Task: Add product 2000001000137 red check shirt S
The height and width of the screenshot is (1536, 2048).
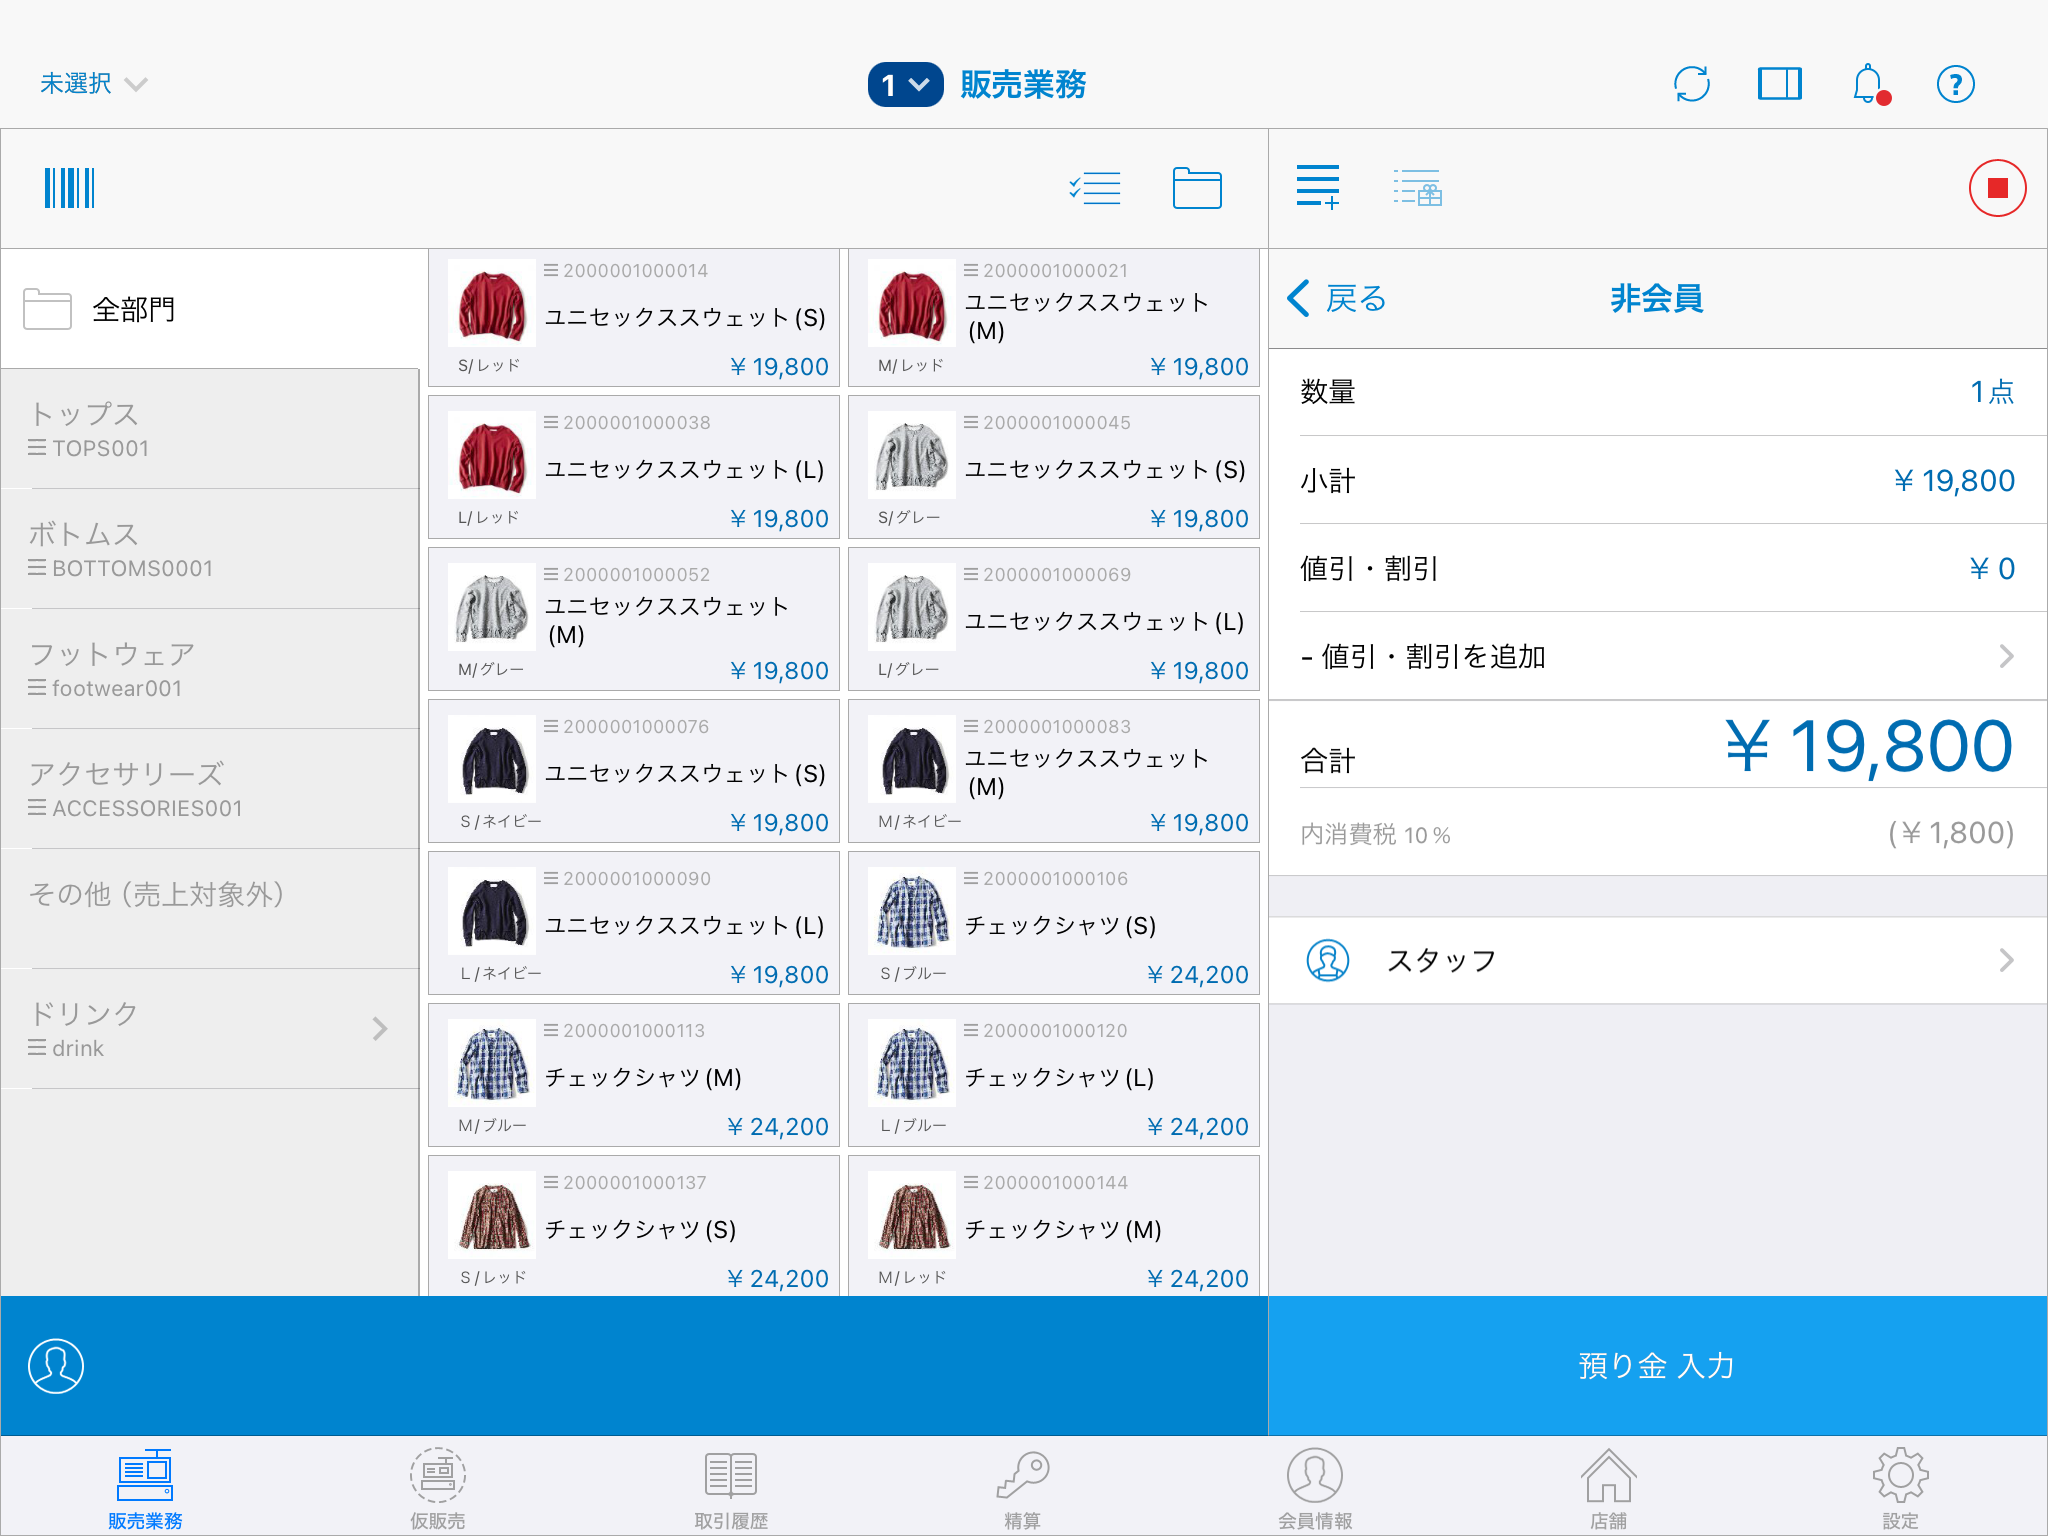Action: tap(634, 1226)
